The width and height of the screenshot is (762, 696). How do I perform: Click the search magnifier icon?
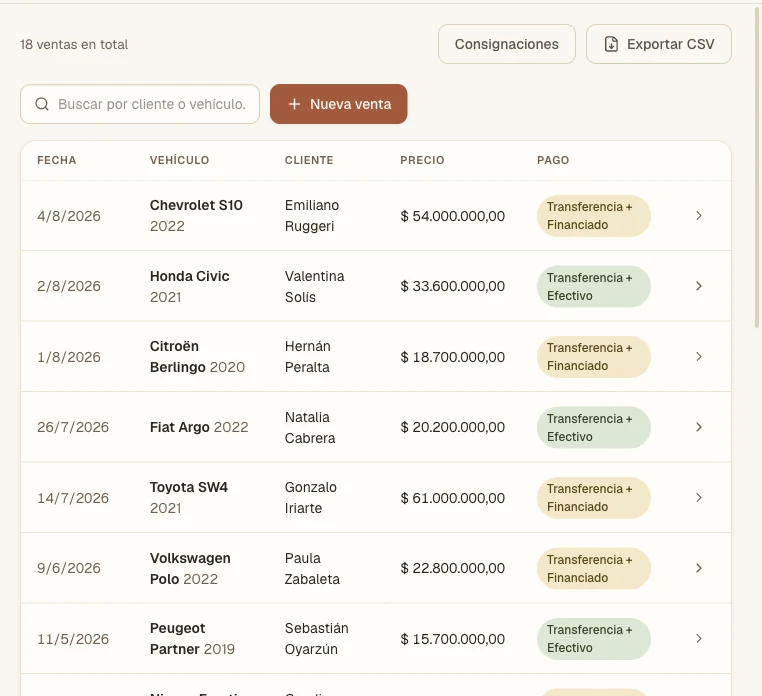42,104
